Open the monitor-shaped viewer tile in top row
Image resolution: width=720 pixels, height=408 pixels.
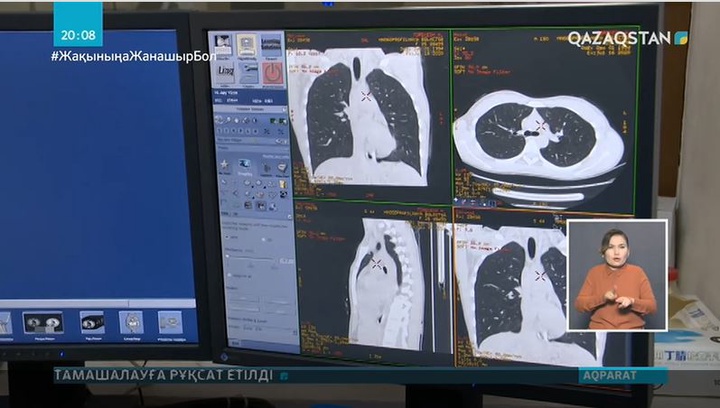(x=247, y=45)
